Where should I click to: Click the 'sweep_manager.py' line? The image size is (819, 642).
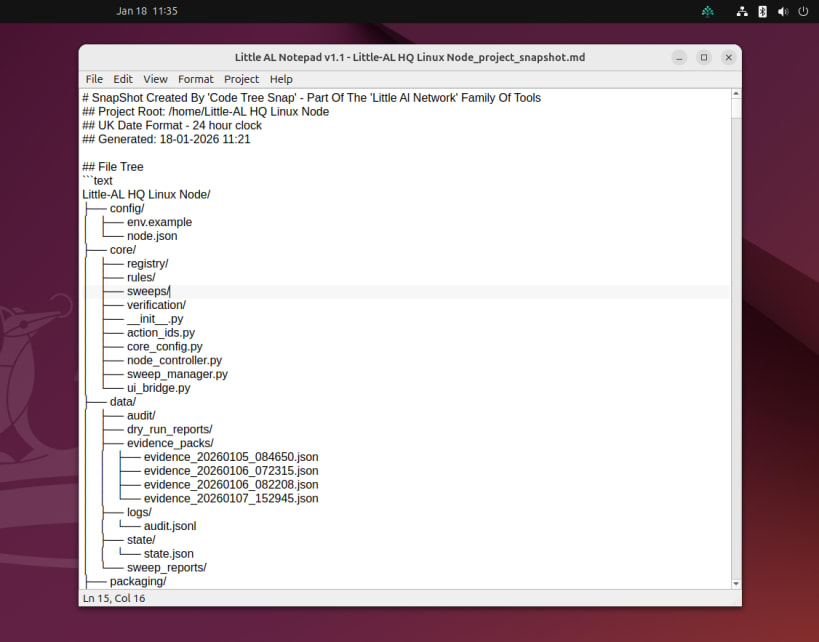pos(177,375)
